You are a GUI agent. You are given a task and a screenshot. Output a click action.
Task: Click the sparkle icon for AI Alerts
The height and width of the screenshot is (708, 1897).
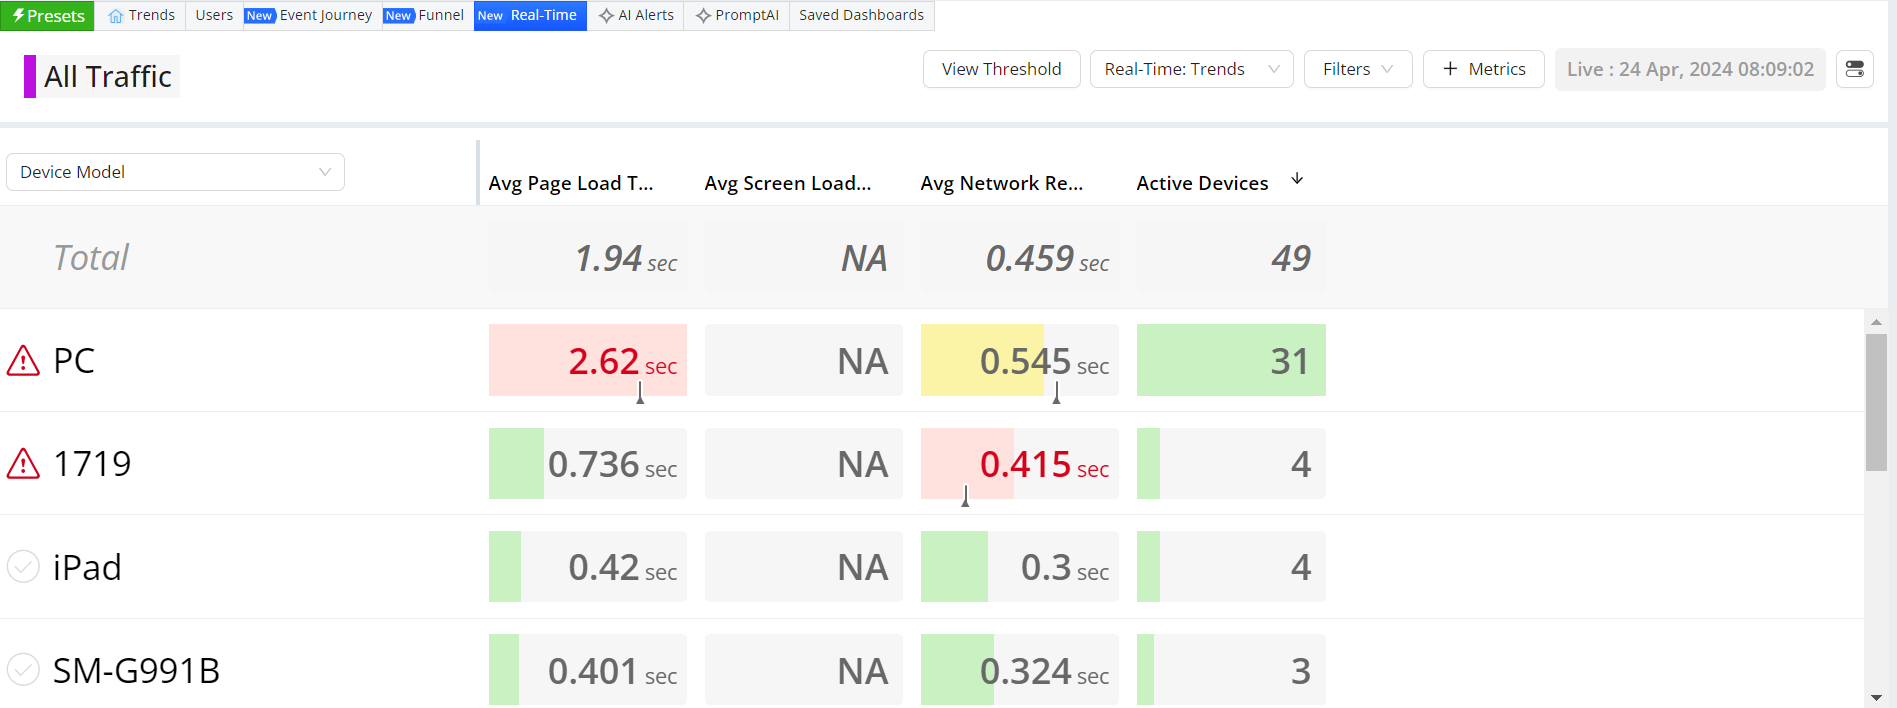point(606,16)
